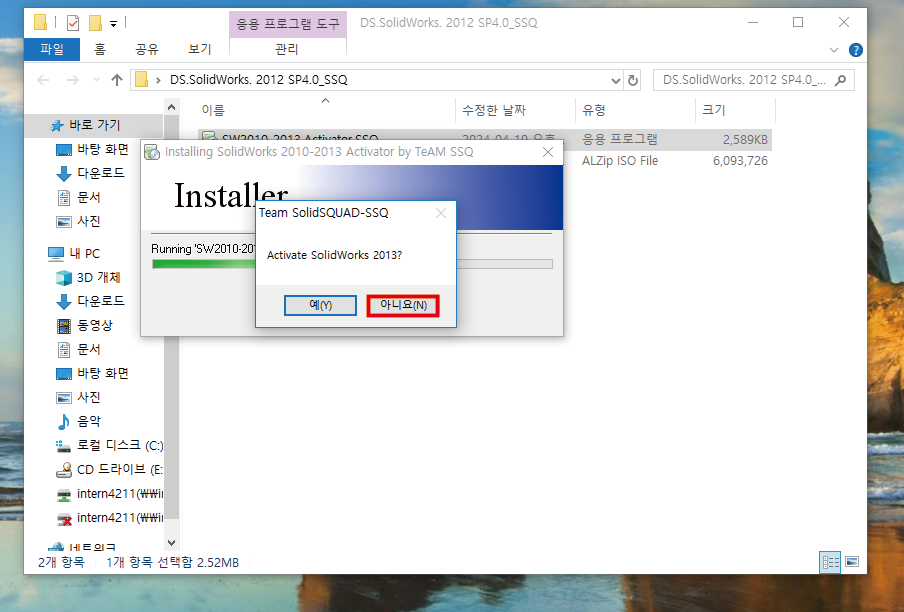Close the Team SolidSQUAD-SSQ dialog
Viewport: 904px width, 612px height.
[441, 213]
